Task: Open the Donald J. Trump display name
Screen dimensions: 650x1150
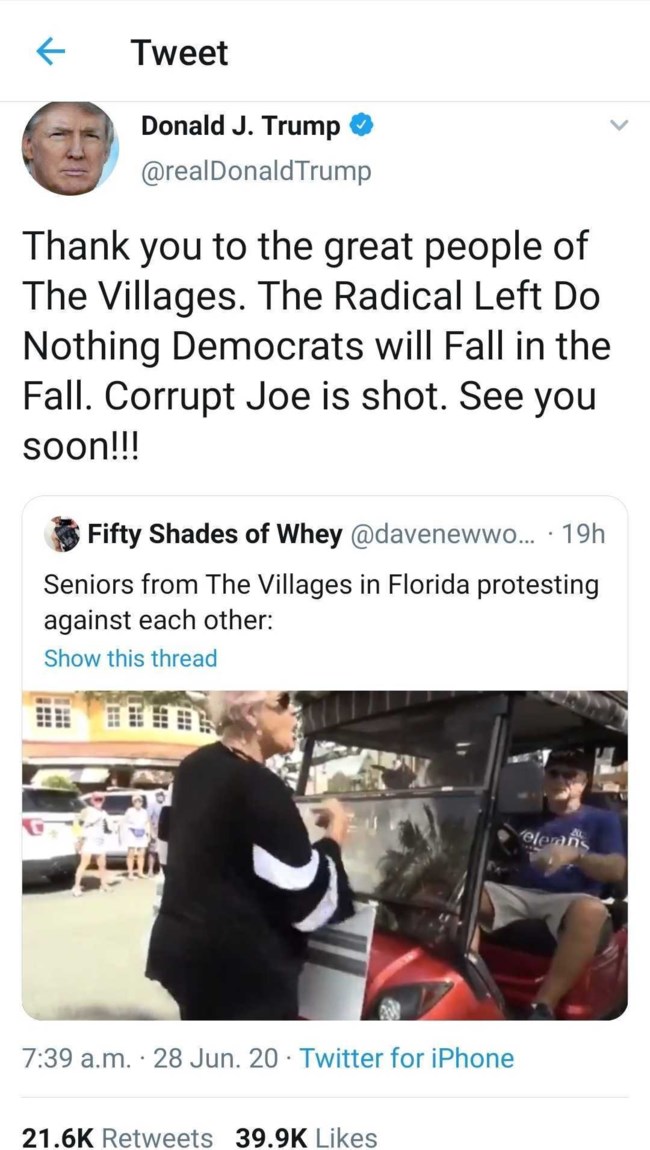Action: pyautogui.click(x=240, y=127)
